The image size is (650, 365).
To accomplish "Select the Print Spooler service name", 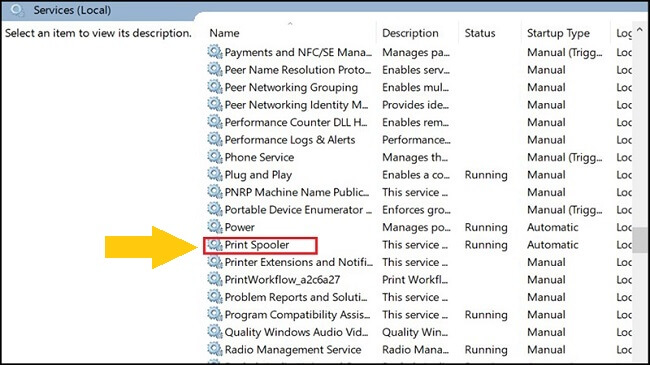I will click(257, 245).
